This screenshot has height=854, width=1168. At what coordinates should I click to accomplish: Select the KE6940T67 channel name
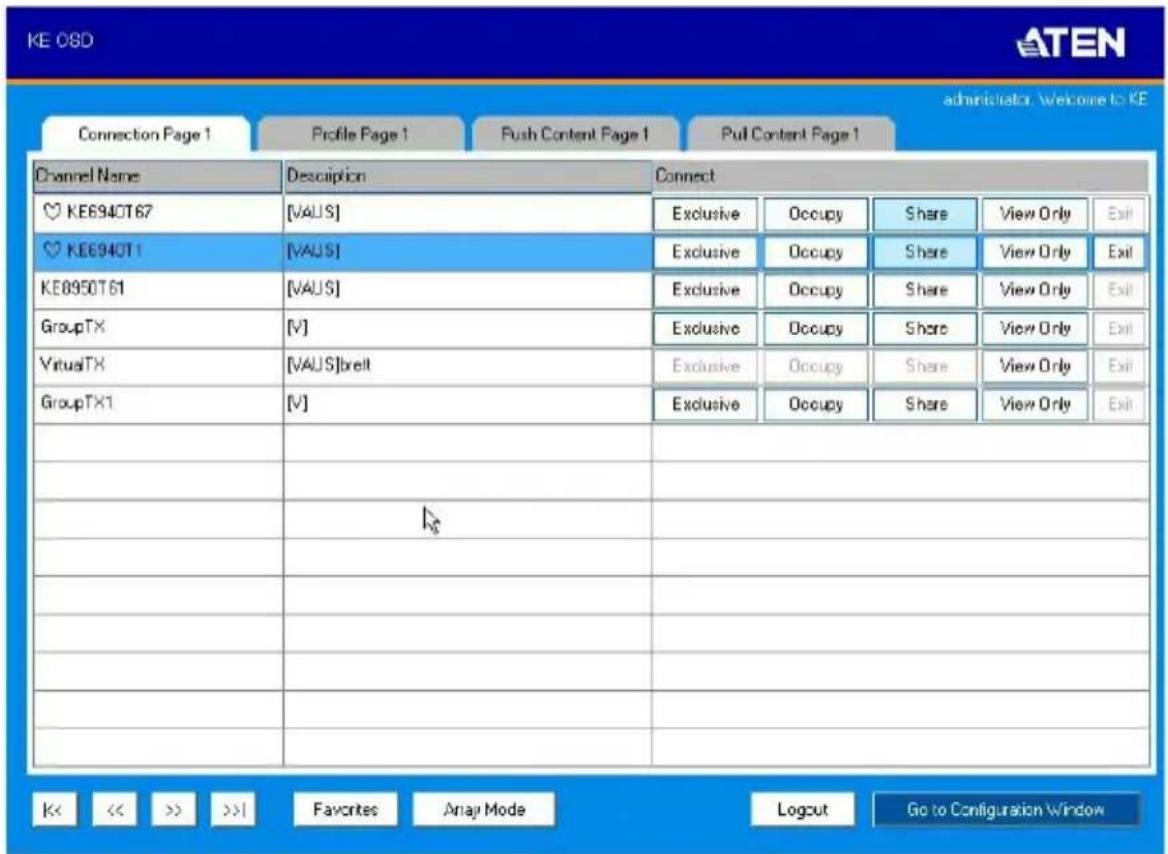click(x=110, y=212)
